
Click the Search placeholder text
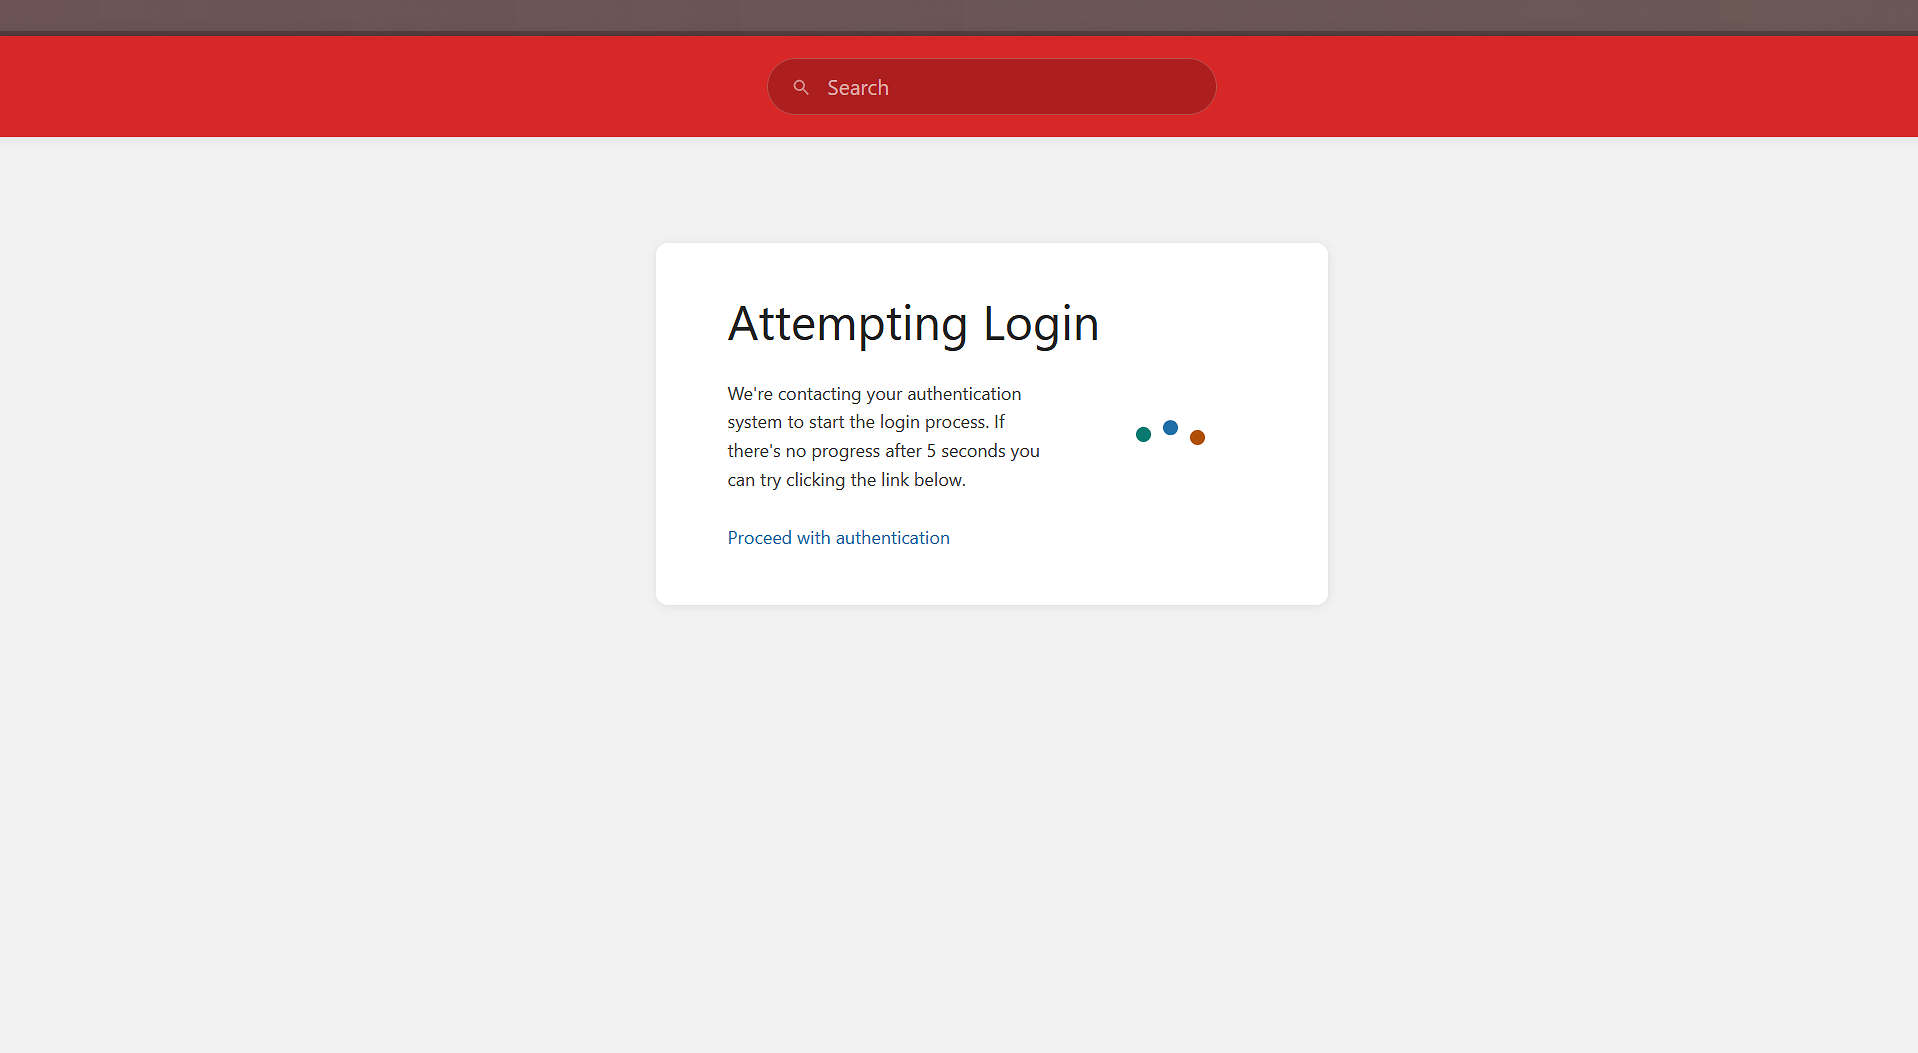(x=856, y=87)
